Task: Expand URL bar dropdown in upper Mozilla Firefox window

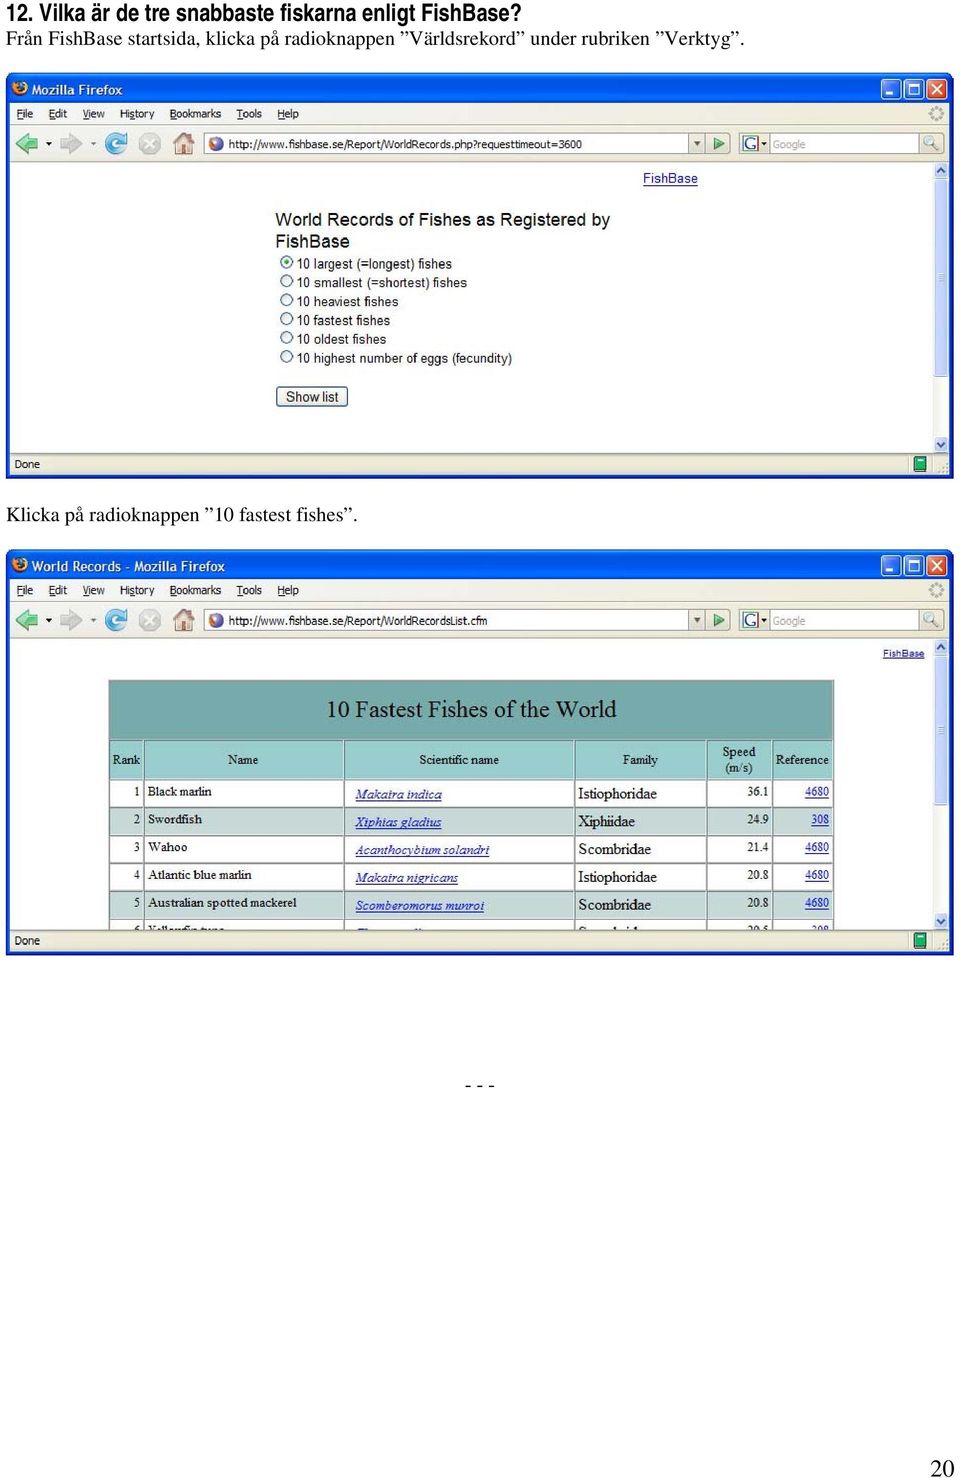Action: click(697, 144)
